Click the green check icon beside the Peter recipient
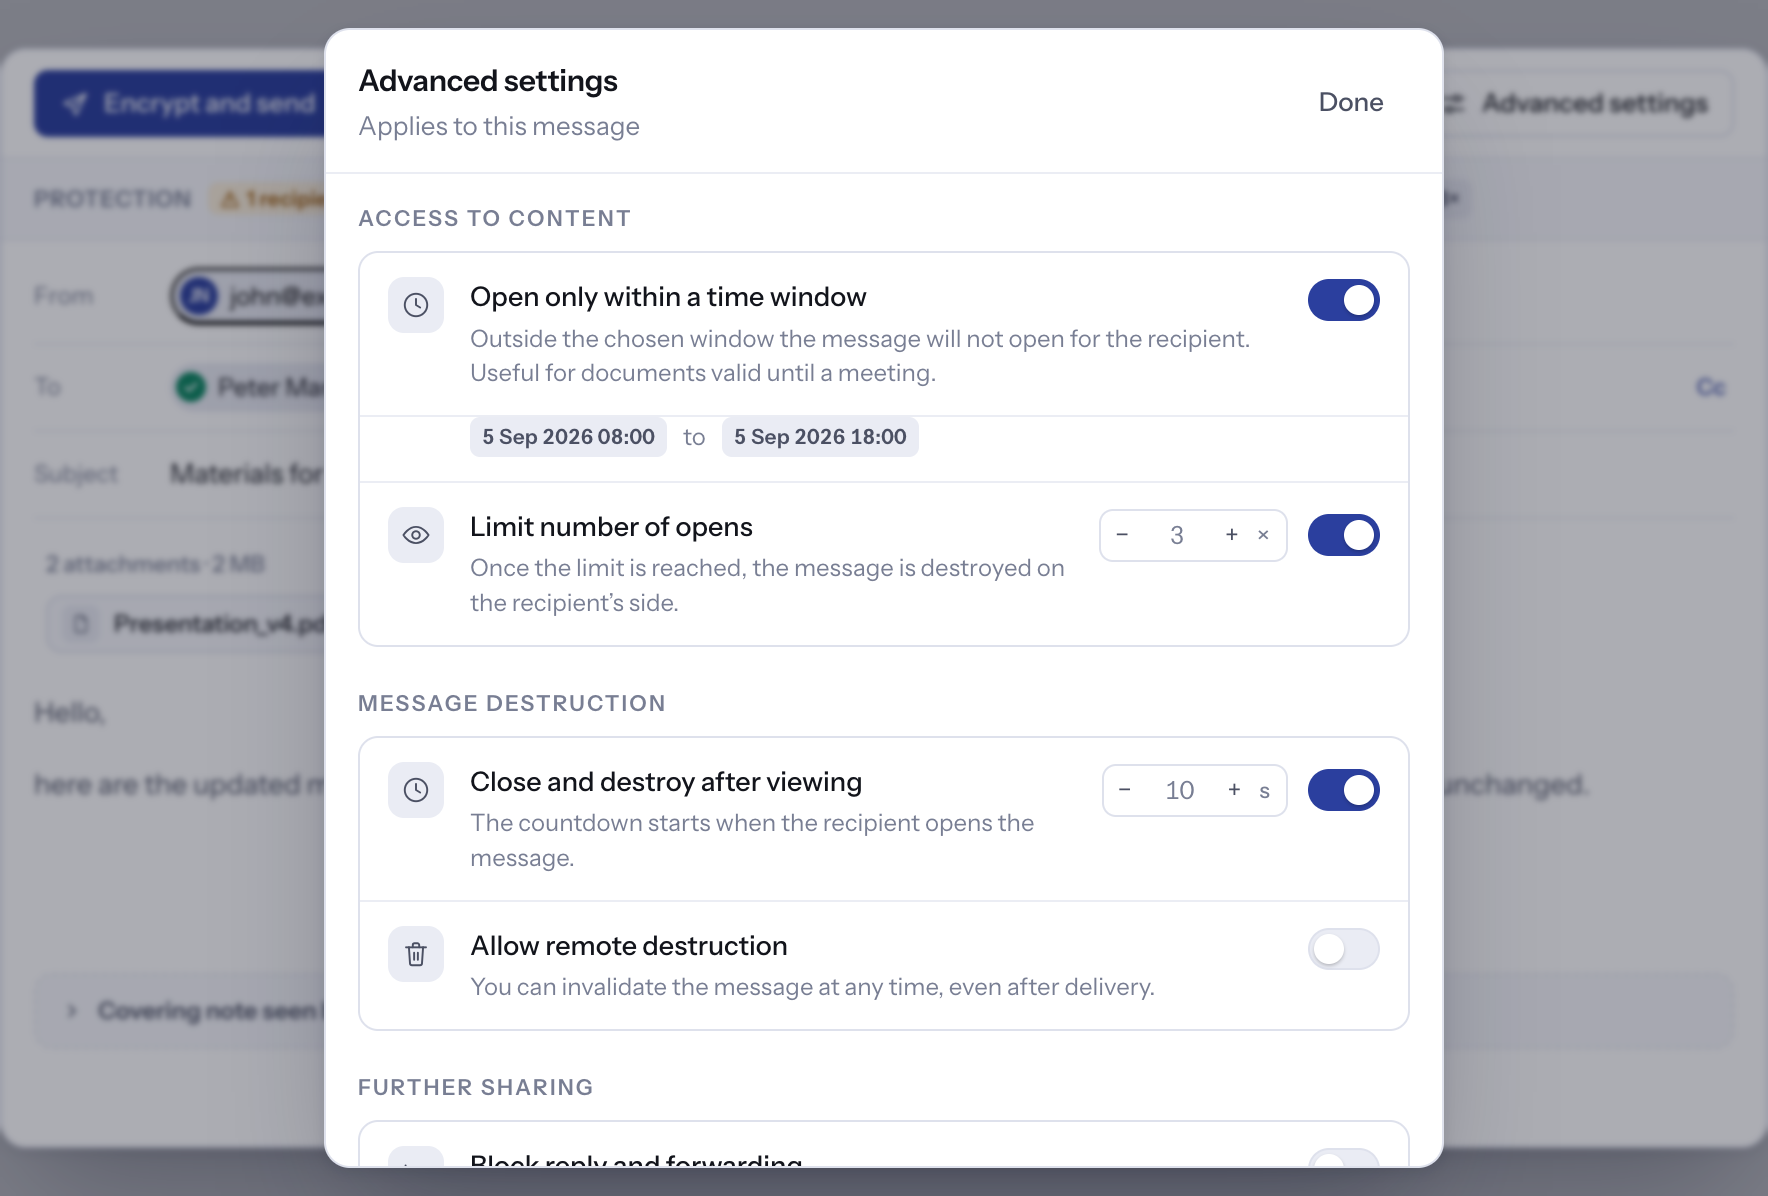Image resolution: width=1768 pixels, height=1196 pixels. [x=190, y=387]
